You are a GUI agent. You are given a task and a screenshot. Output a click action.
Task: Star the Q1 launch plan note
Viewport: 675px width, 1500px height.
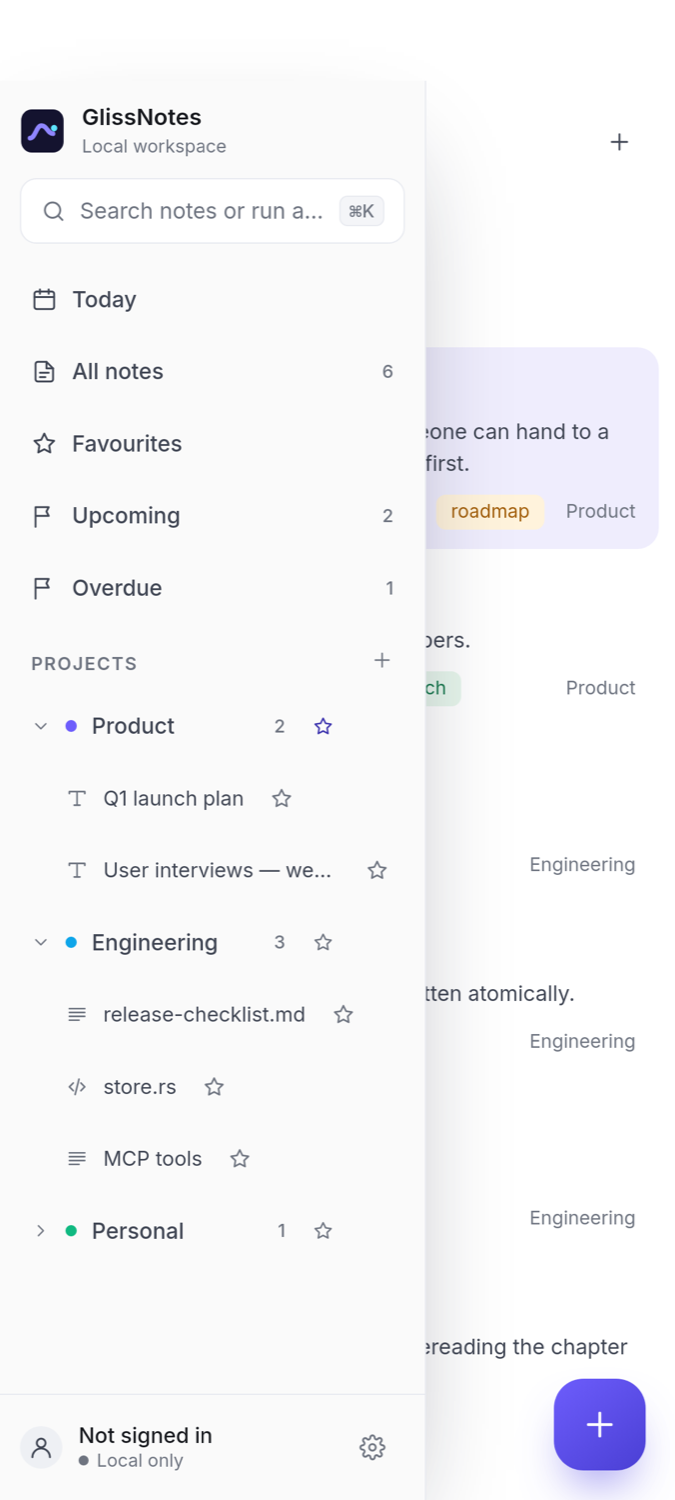tap(282, 798)
